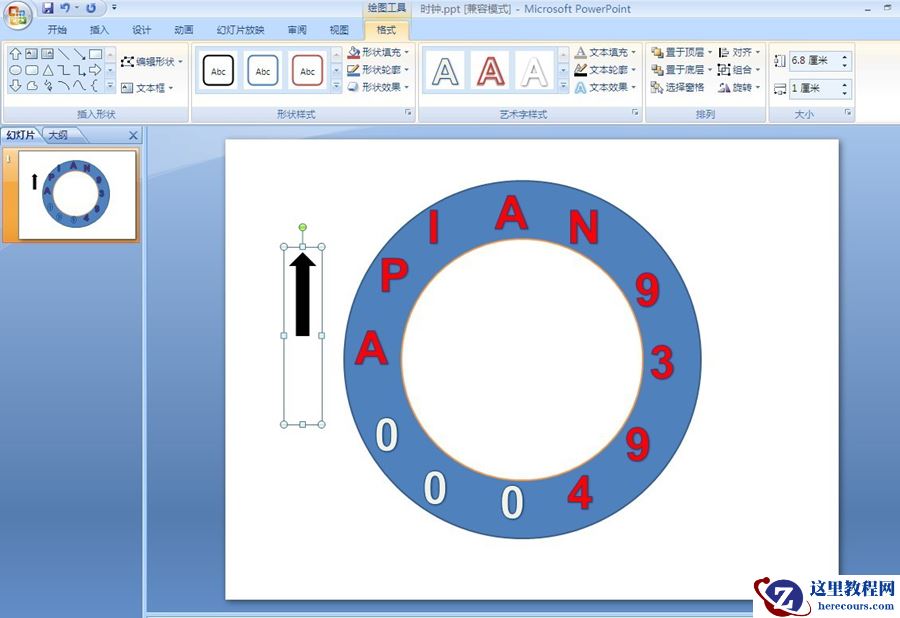Pick the up arrow shape in gallery

point(15,54)
